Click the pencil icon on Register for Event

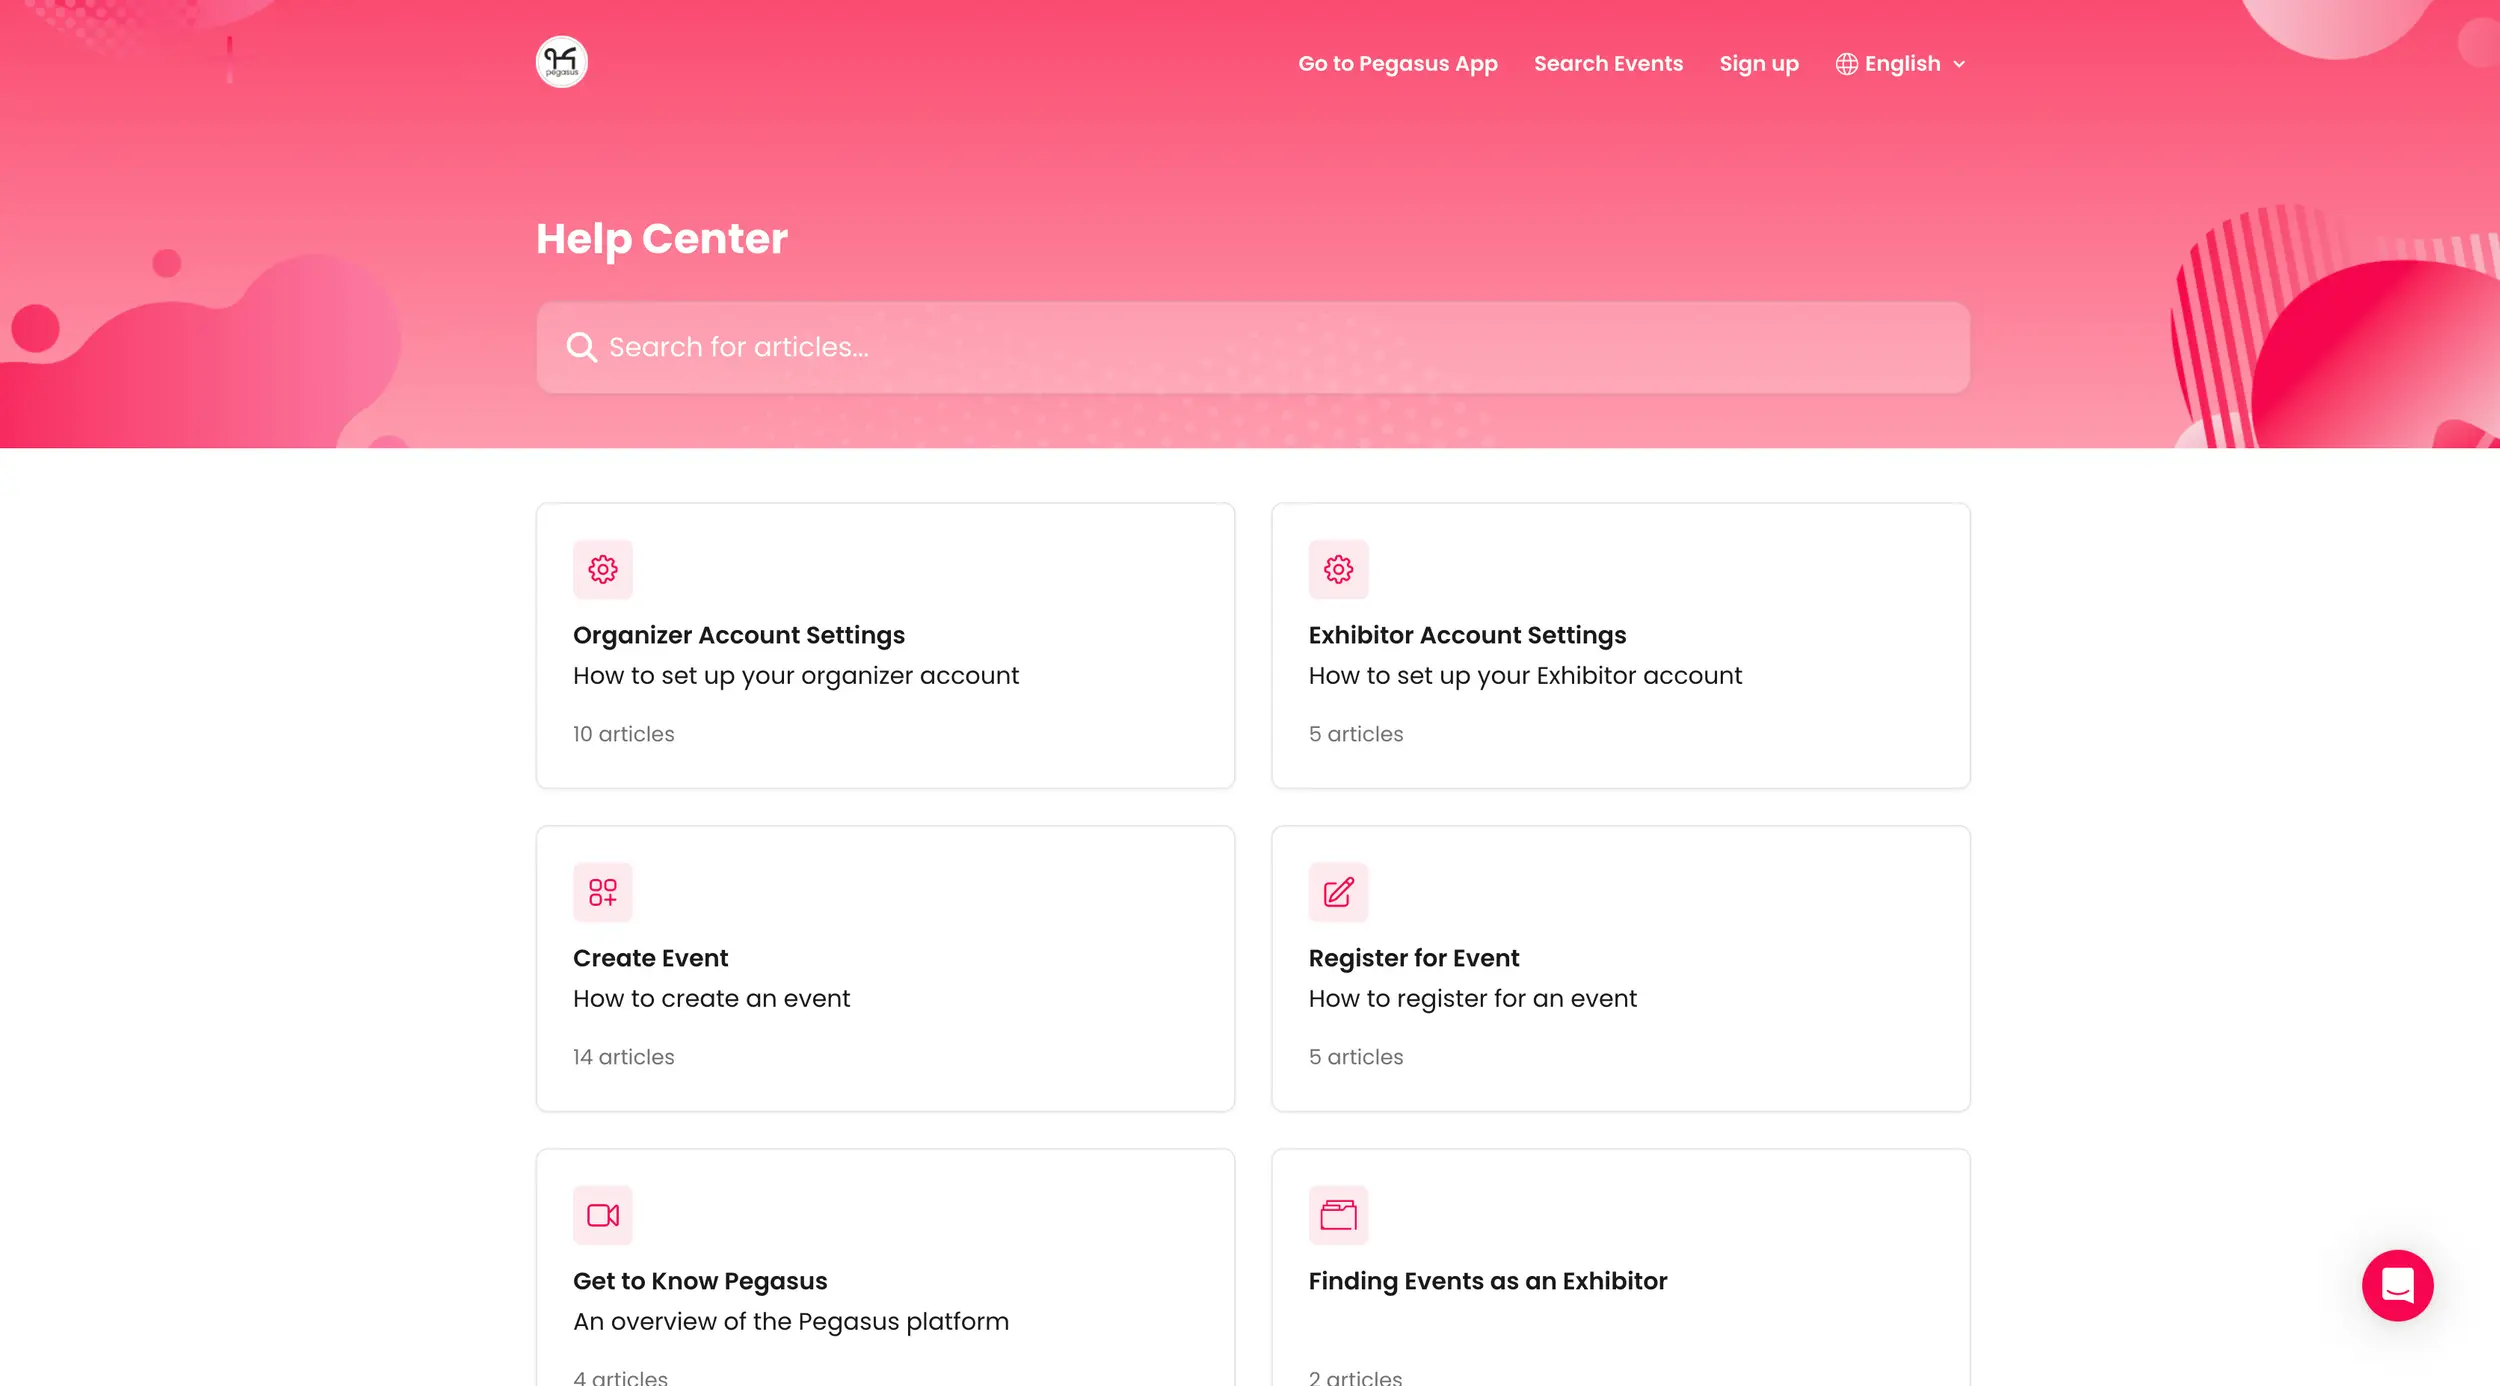pos(1338,892)
